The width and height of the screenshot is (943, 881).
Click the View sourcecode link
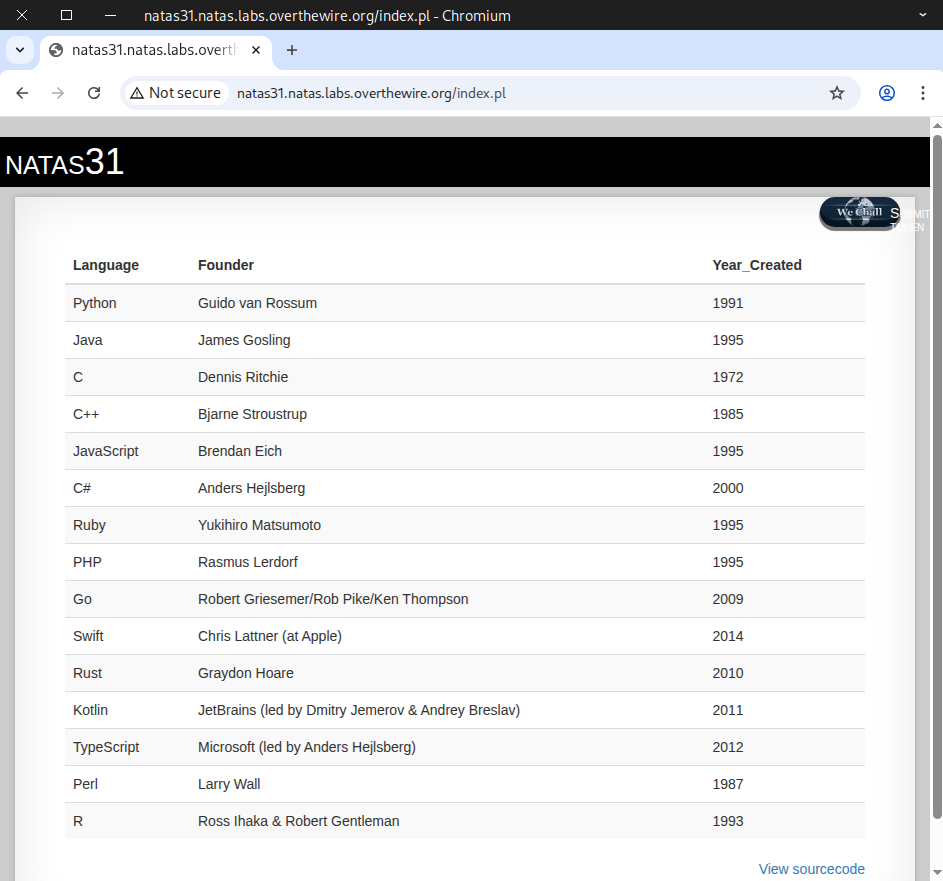tap(811, 869)
